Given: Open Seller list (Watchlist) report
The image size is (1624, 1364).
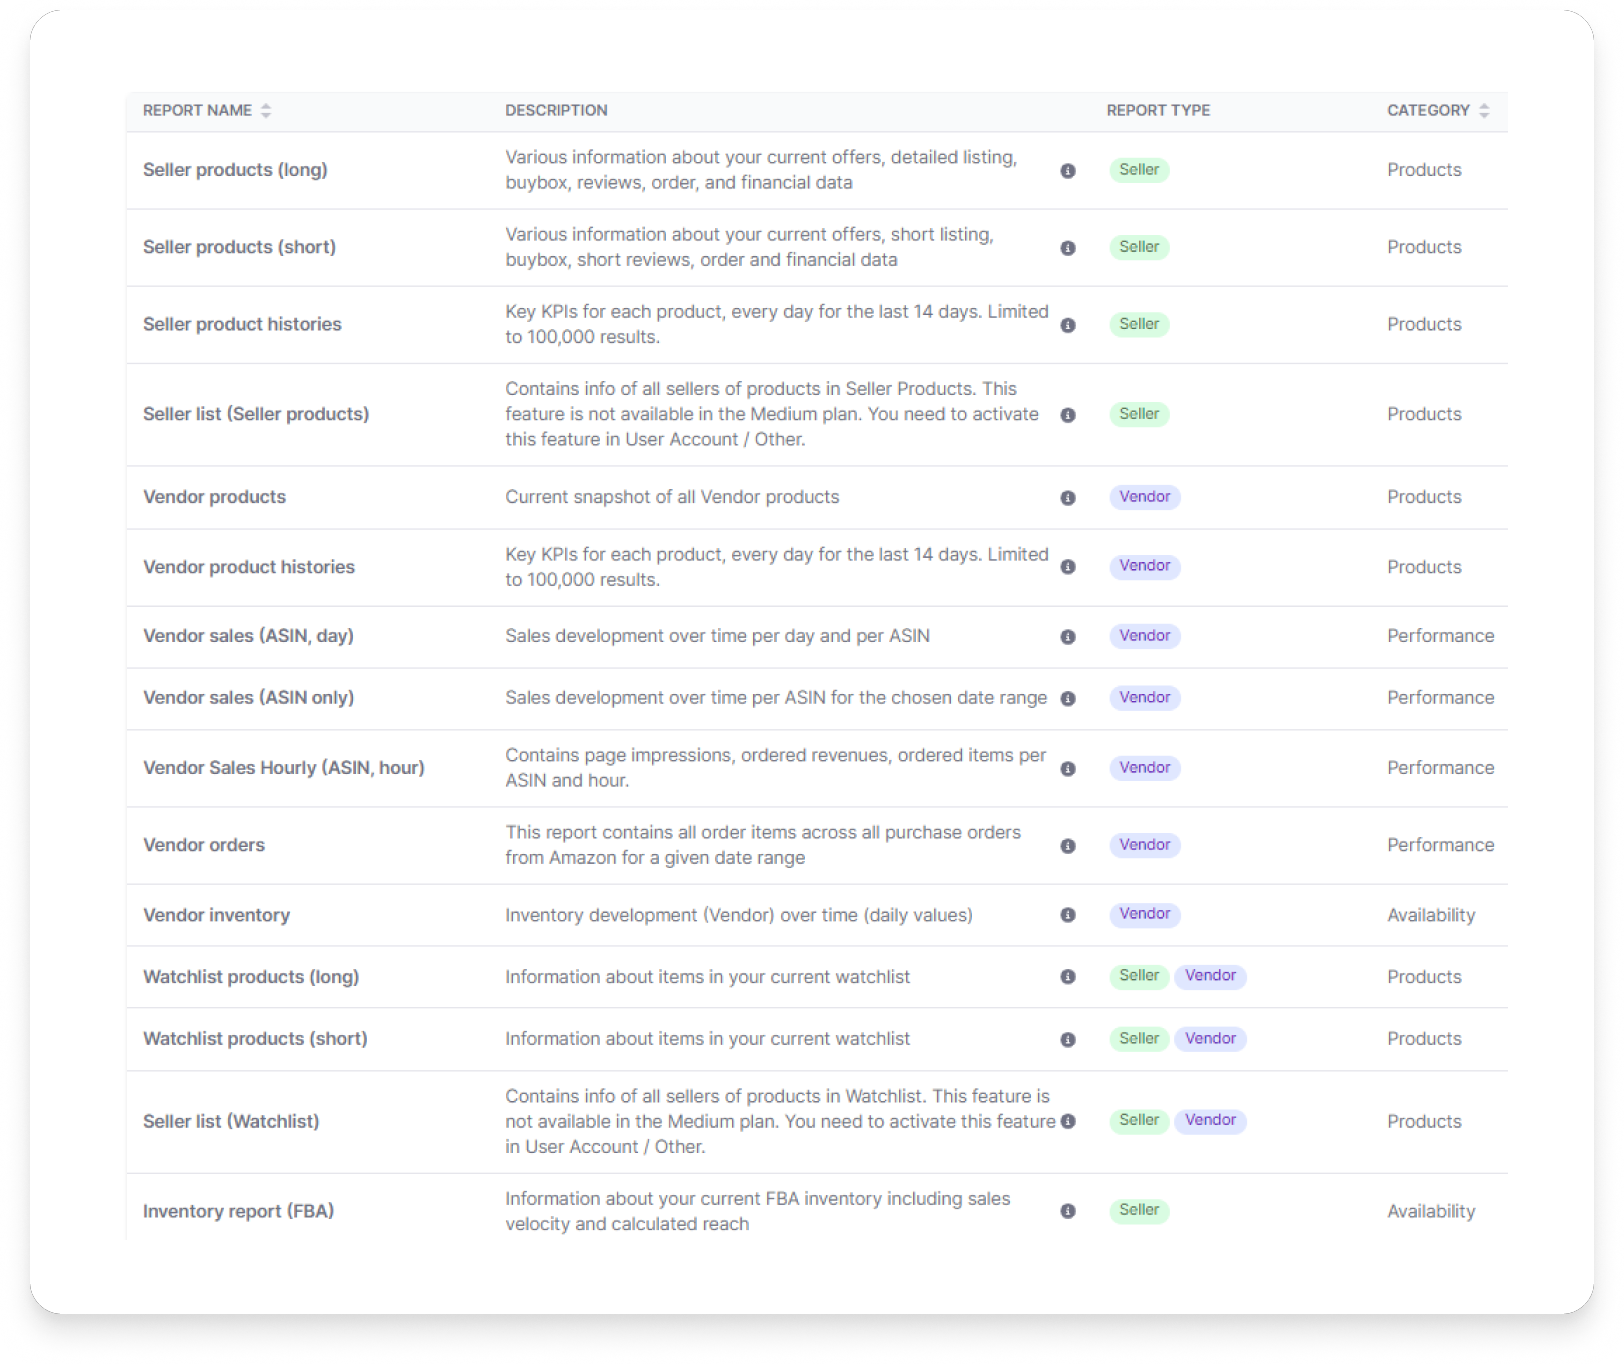Looking at the screenshot, I should tap(231, 1122).
